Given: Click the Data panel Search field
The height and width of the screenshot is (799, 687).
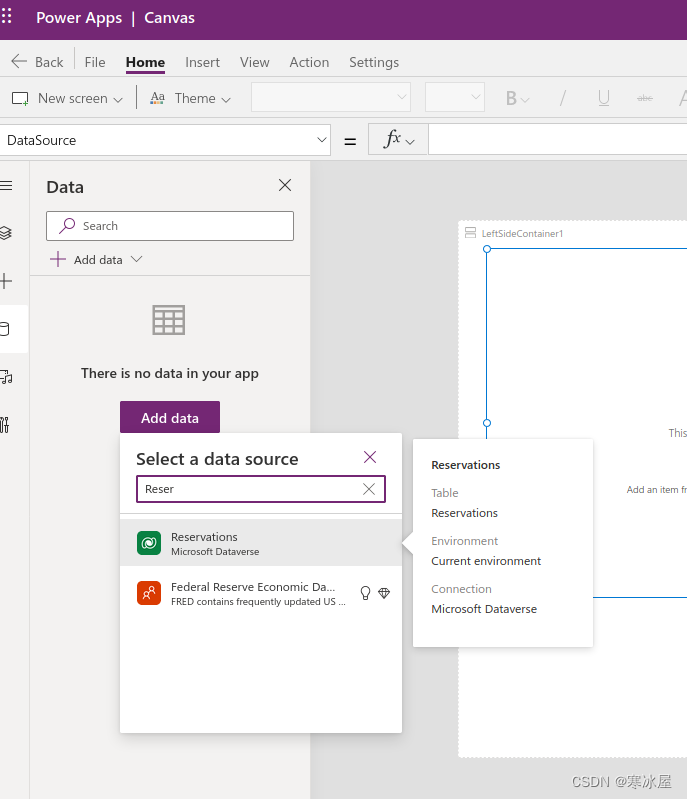Looking at the screenshot, I should coord(170,226).
